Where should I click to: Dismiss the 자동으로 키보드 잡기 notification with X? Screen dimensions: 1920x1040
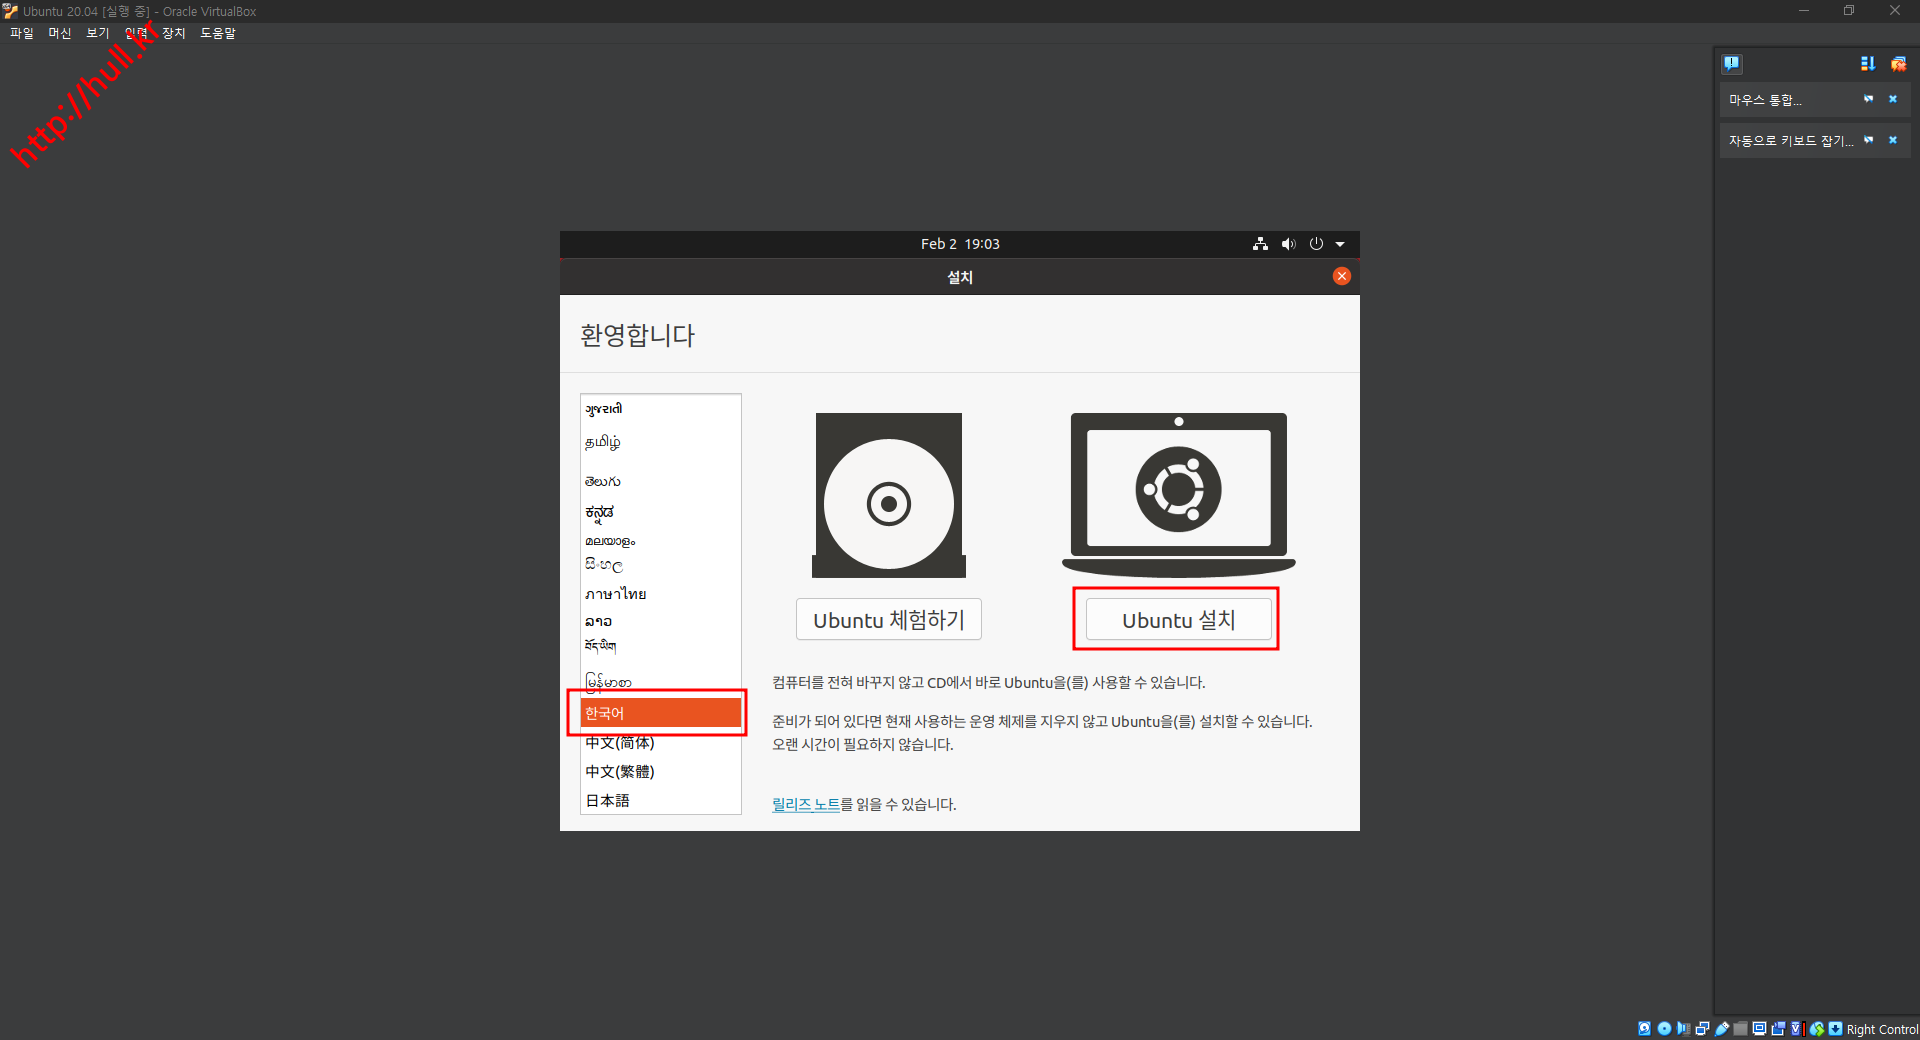1893,140
